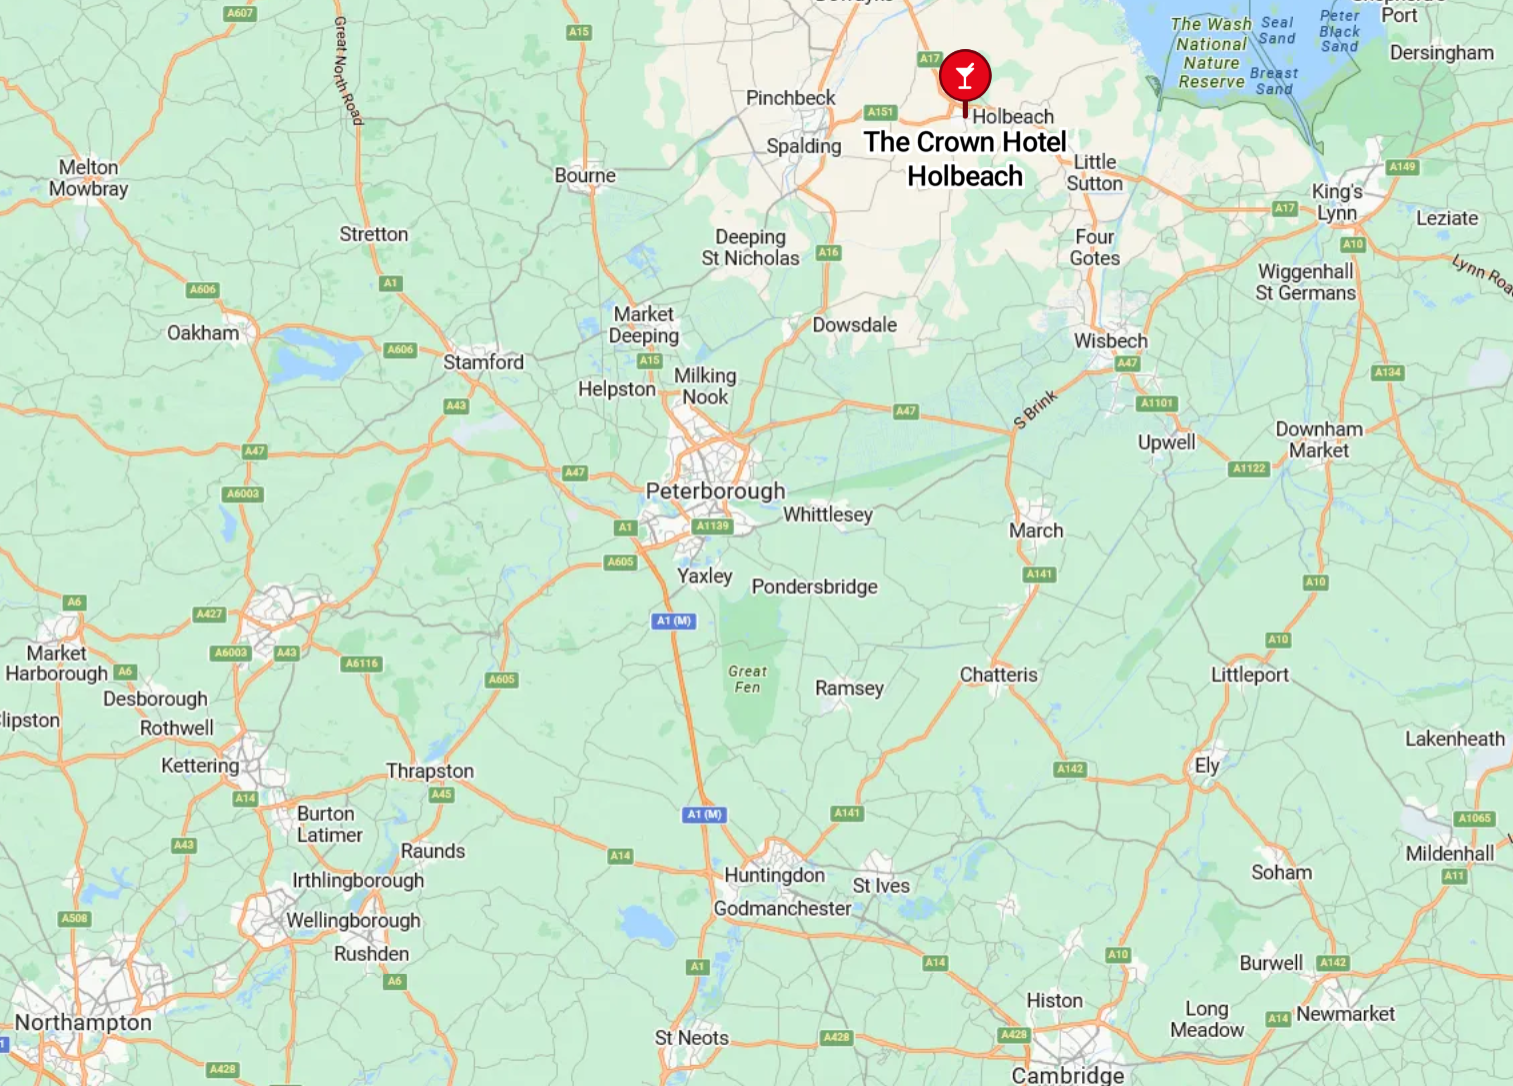Click the Stamford town label

click(483, 362)
